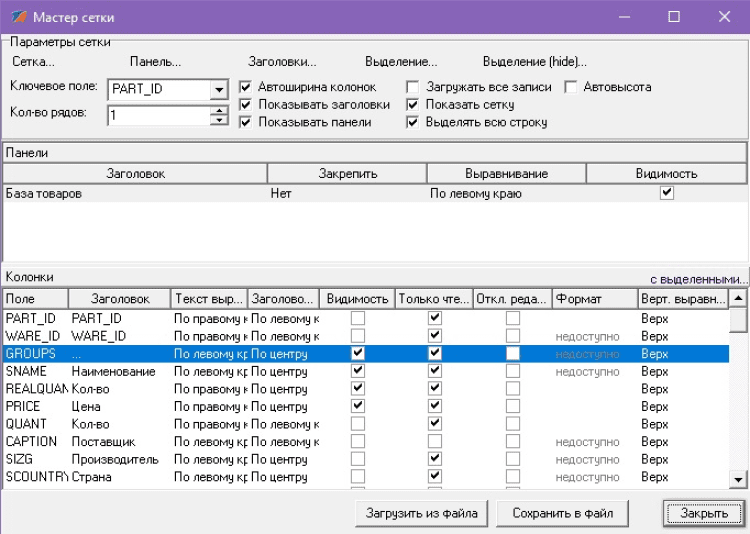The height and width of the screenshot is (534, 750).
Task: Toggle Выделять всю строку checkbox
Action: pos(413,122)
